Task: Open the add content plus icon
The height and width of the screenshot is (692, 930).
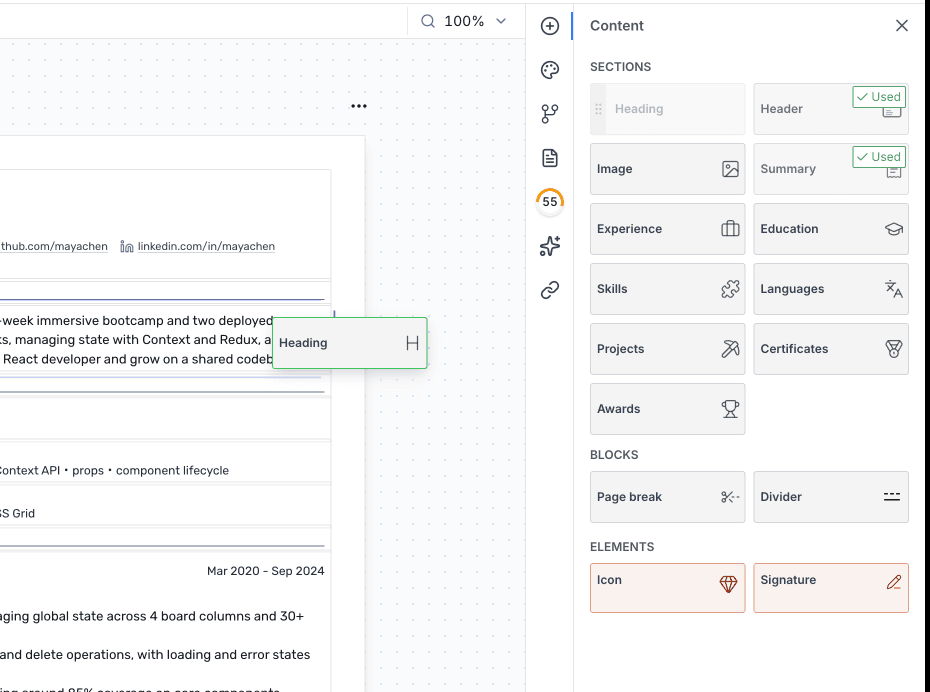Action: [550, 26]
